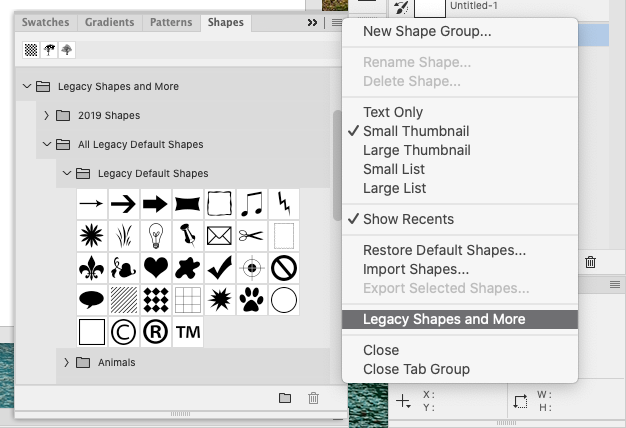The width and height of the screenshot is (626, 428).
Task: Select the heart shape thumbnail
Action: pos(155,268)
